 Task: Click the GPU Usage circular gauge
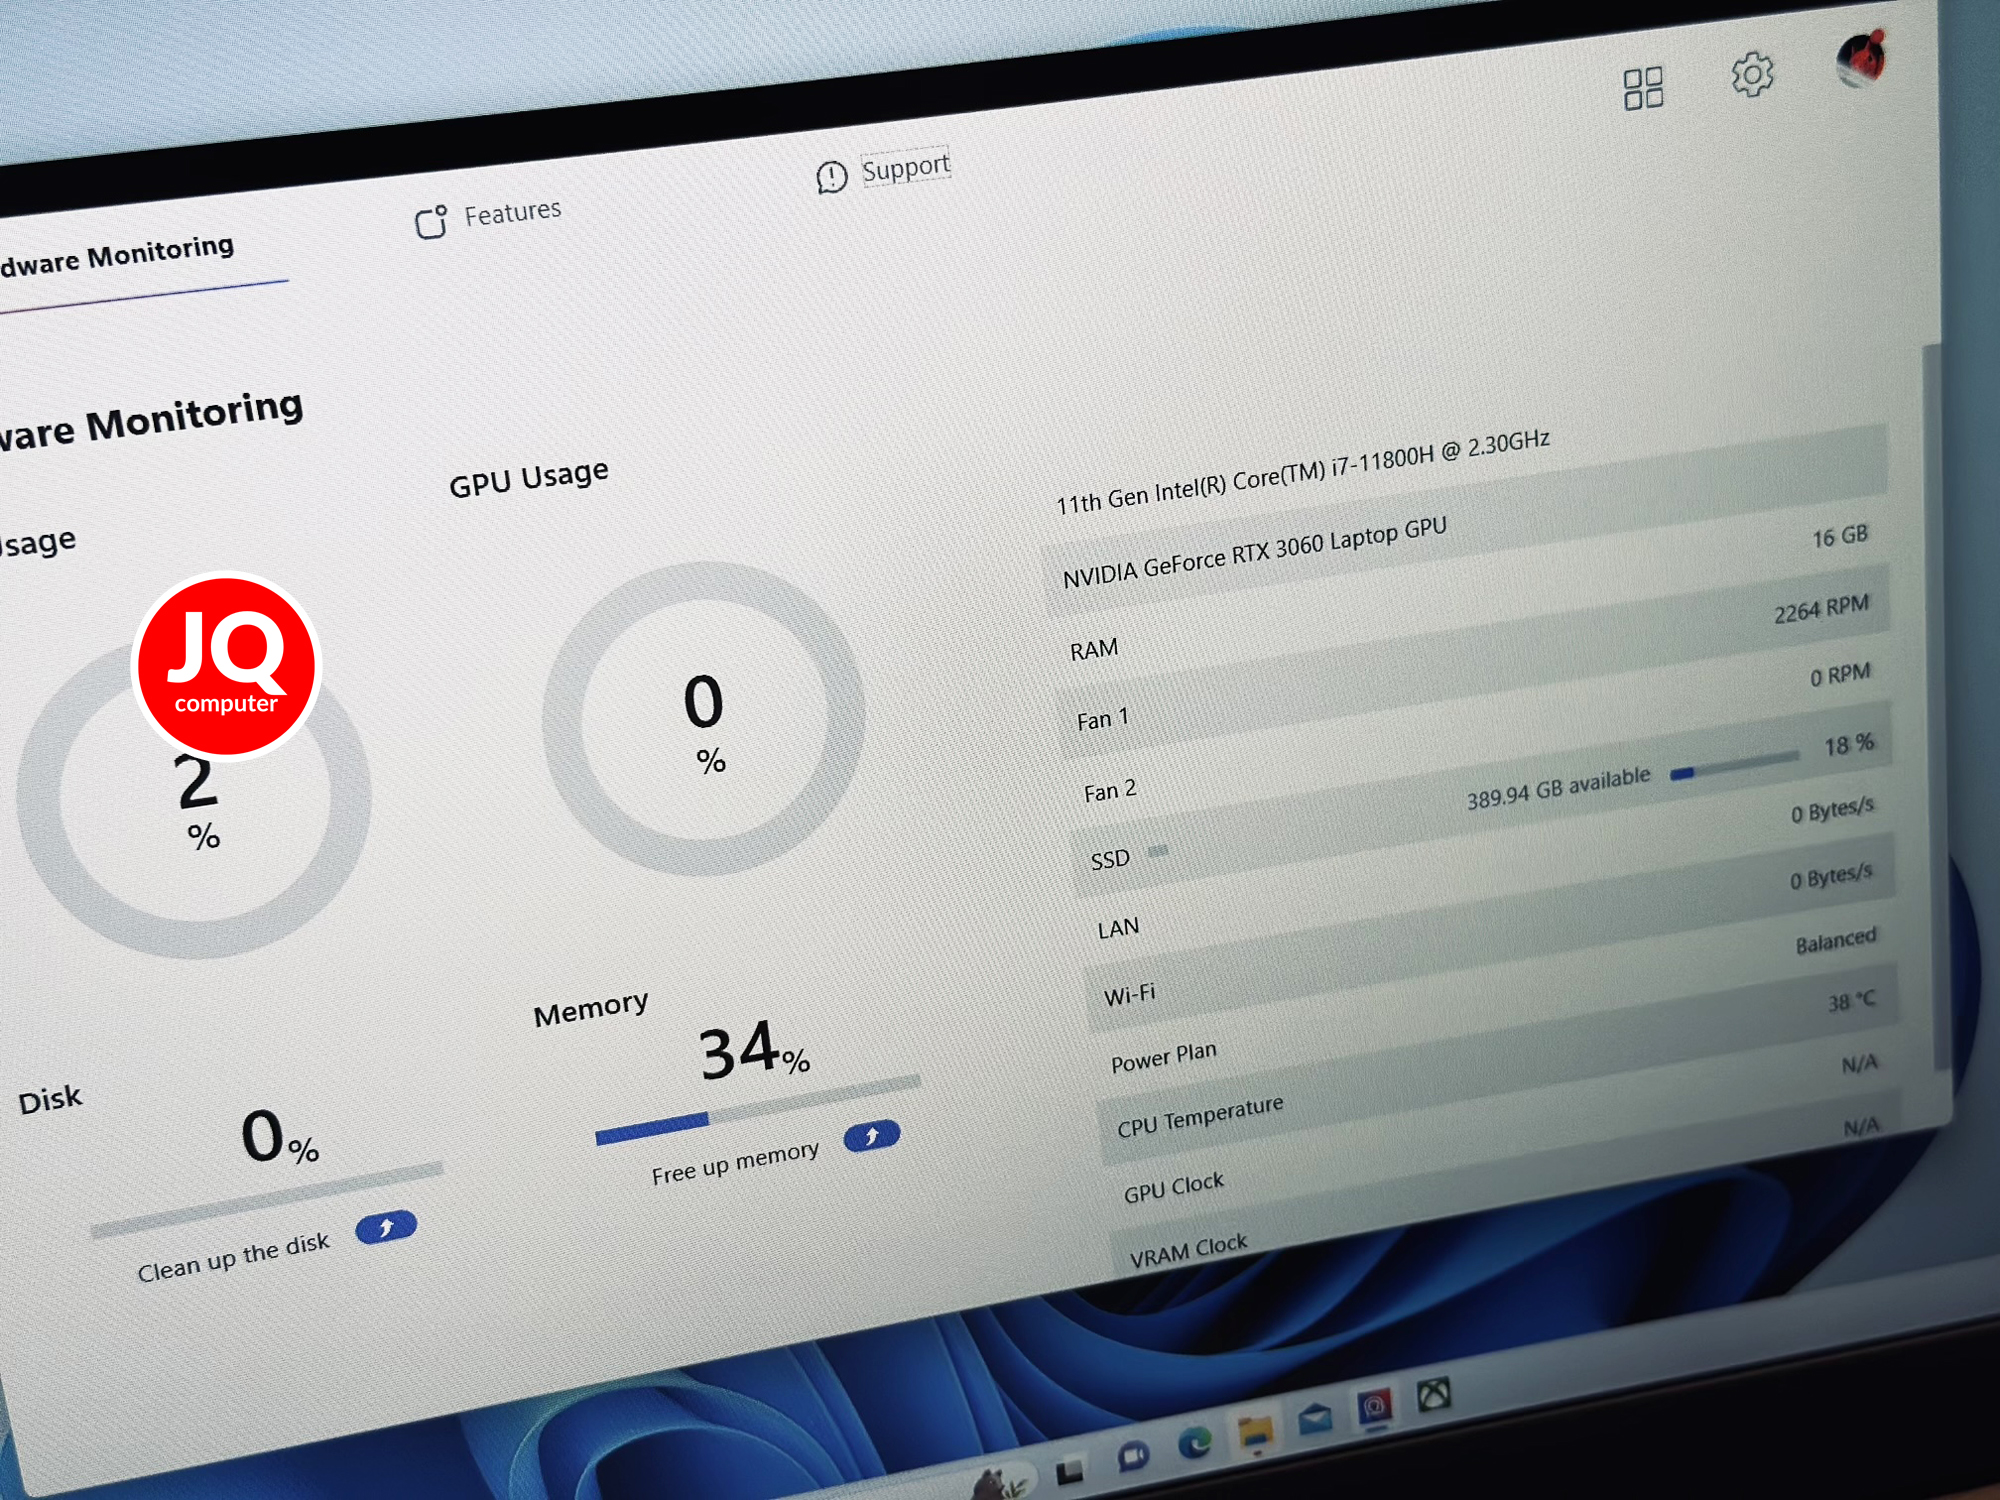pyautogui.click(x=704, y=719)
